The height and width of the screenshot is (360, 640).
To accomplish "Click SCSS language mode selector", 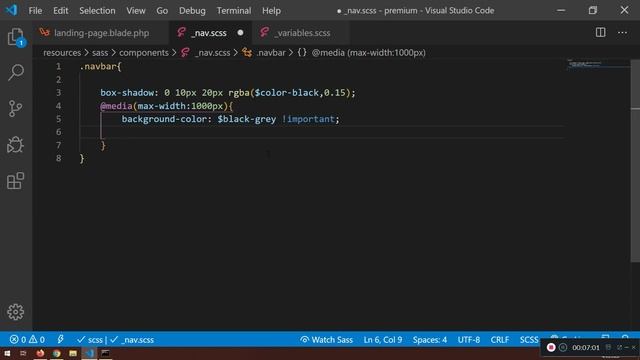I will pyautogui.click(x=529, y=340).
